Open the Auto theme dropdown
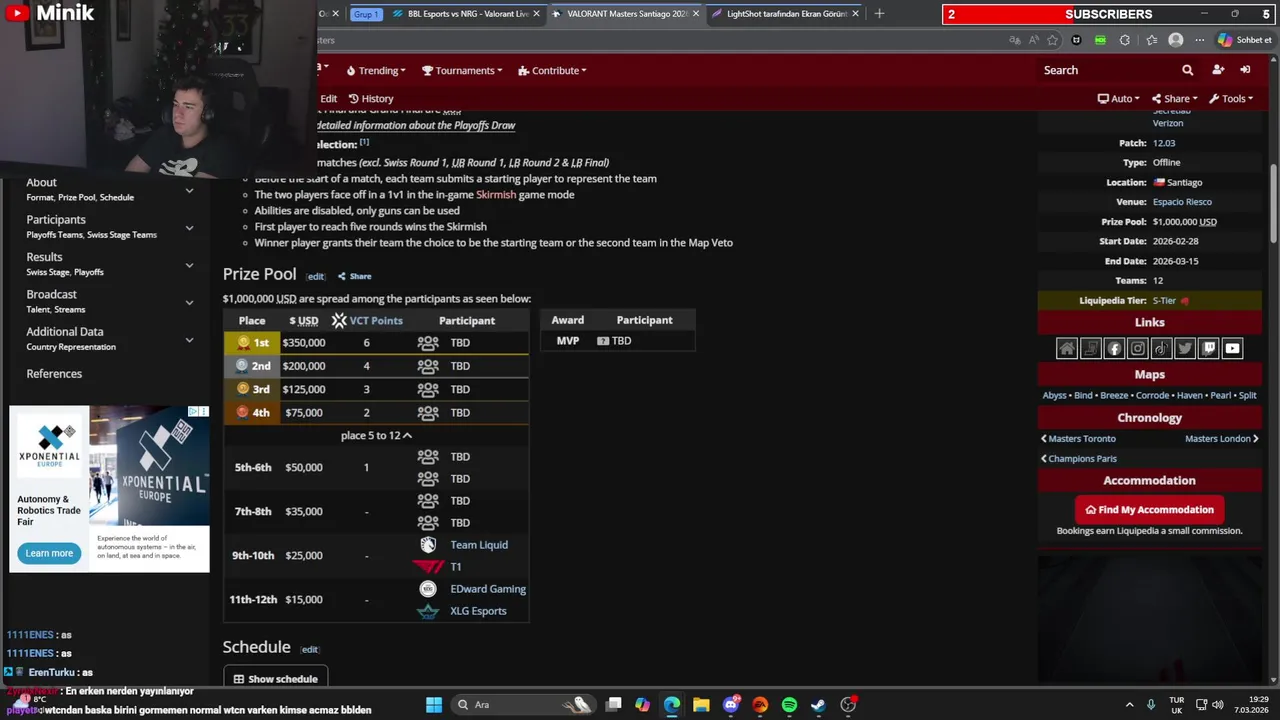1280x720 pixels. point(1120,99)
